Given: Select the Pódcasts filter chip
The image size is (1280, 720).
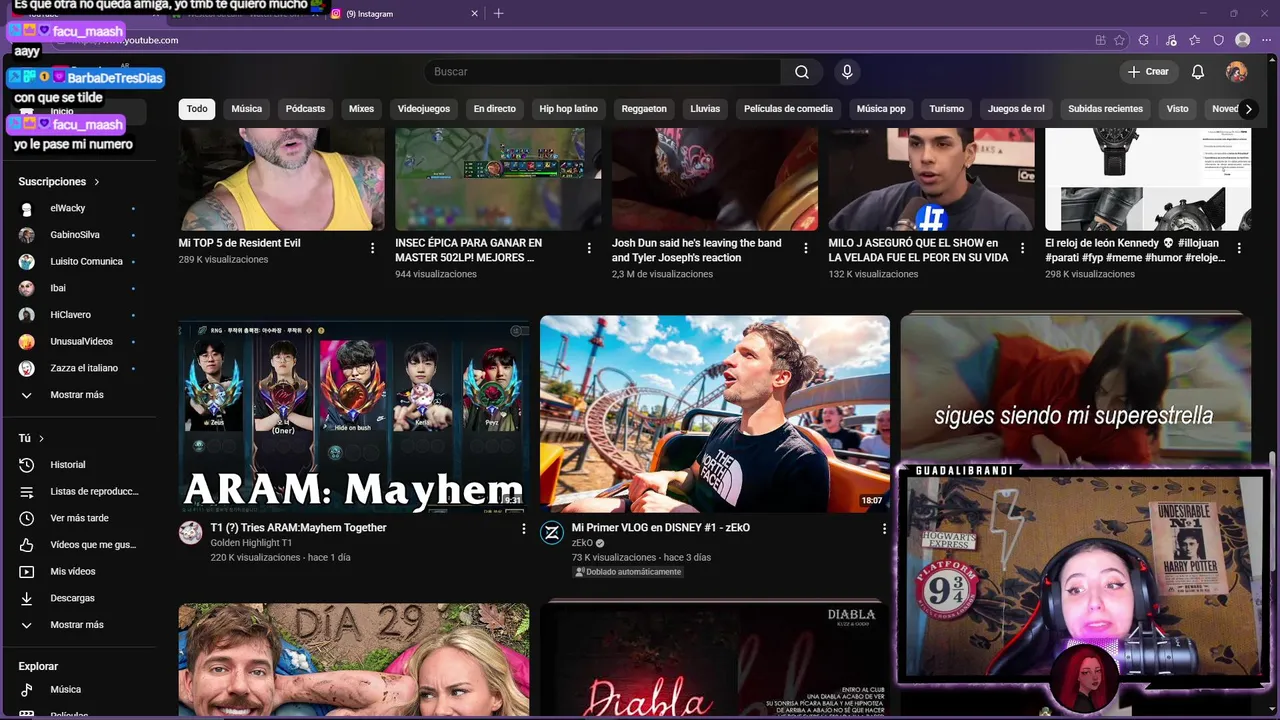Looking at the screenshot, I should click(305, 109).
